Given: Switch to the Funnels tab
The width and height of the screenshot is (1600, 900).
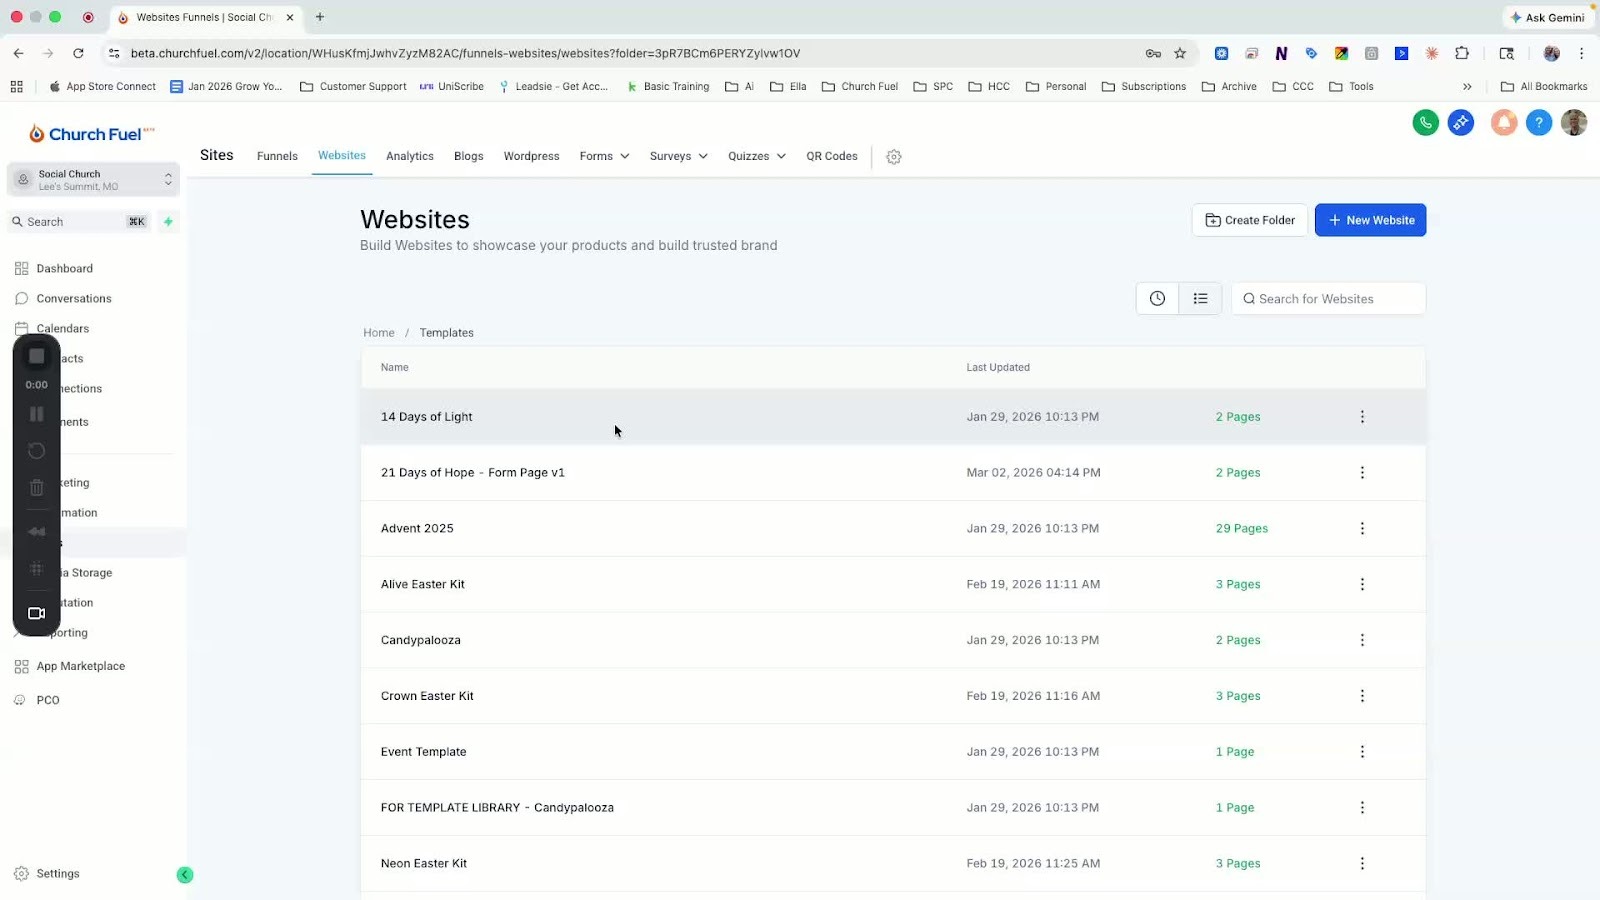Looking at the screenshot, I should [277, 156].
